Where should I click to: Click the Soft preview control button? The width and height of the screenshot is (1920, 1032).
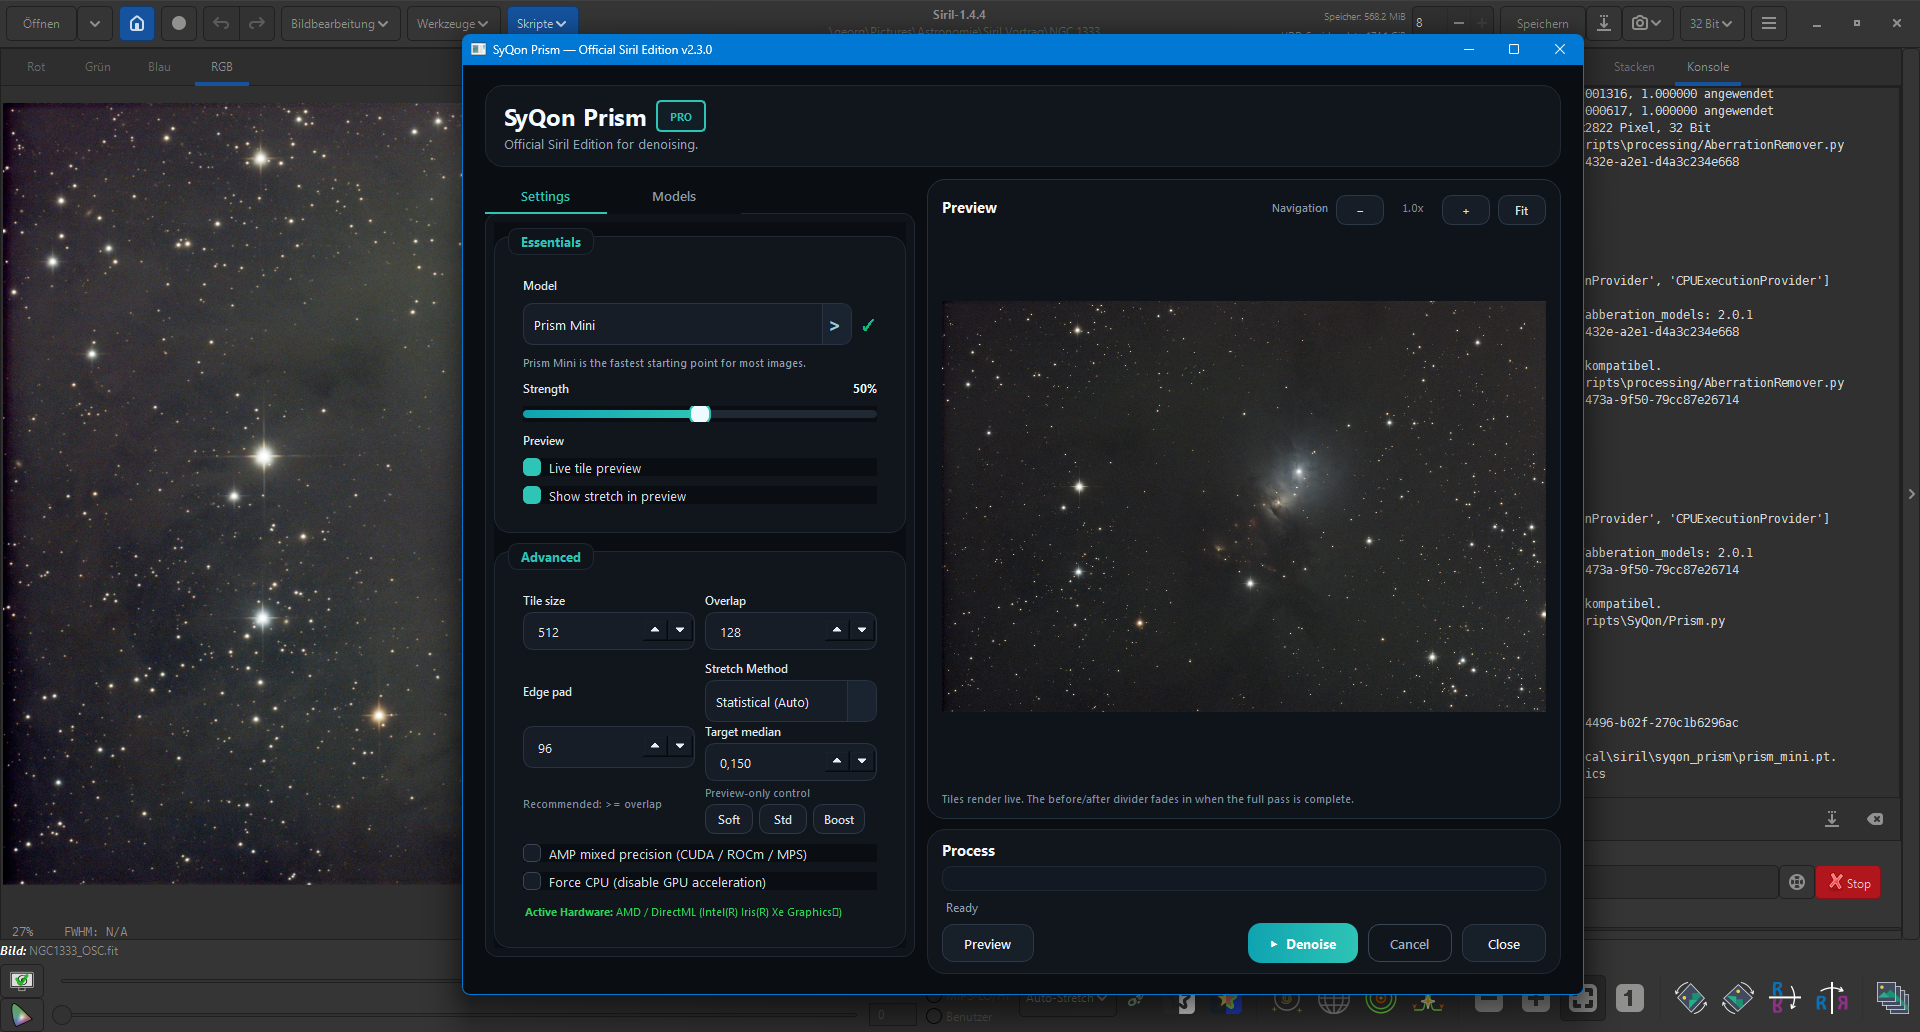[729, 819]
